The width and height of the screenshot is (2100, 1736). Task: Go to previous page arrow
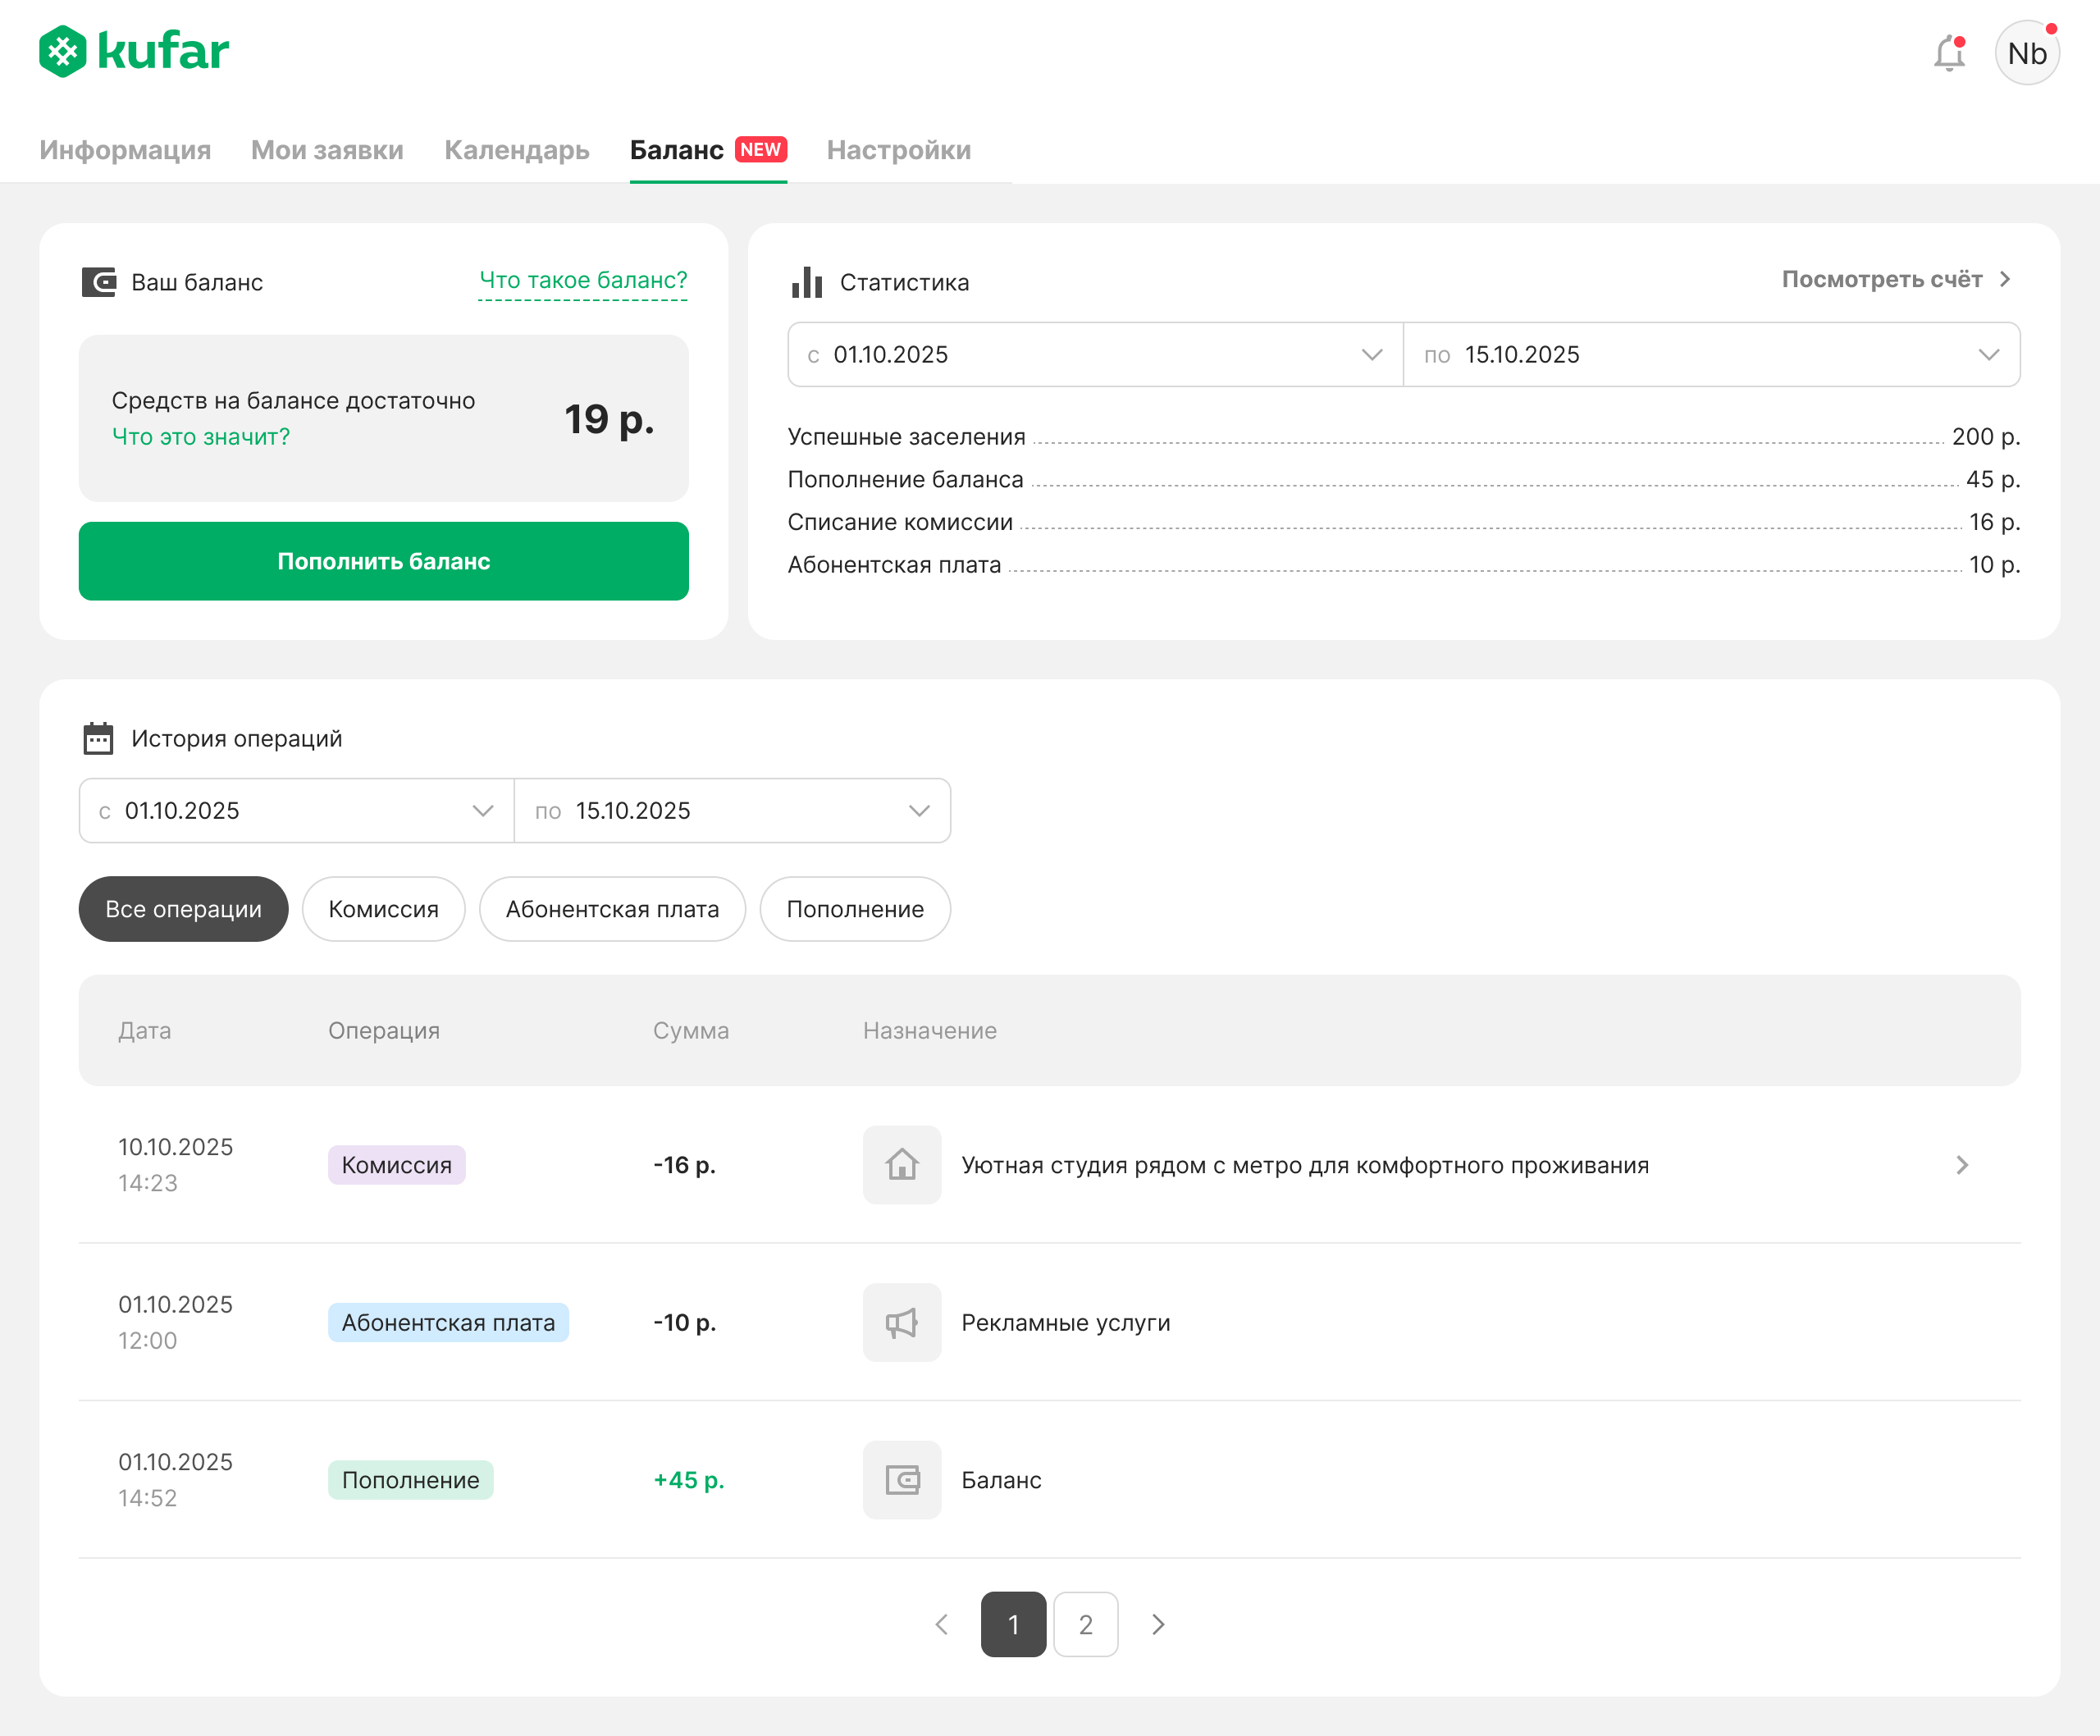coord(941,1624)
